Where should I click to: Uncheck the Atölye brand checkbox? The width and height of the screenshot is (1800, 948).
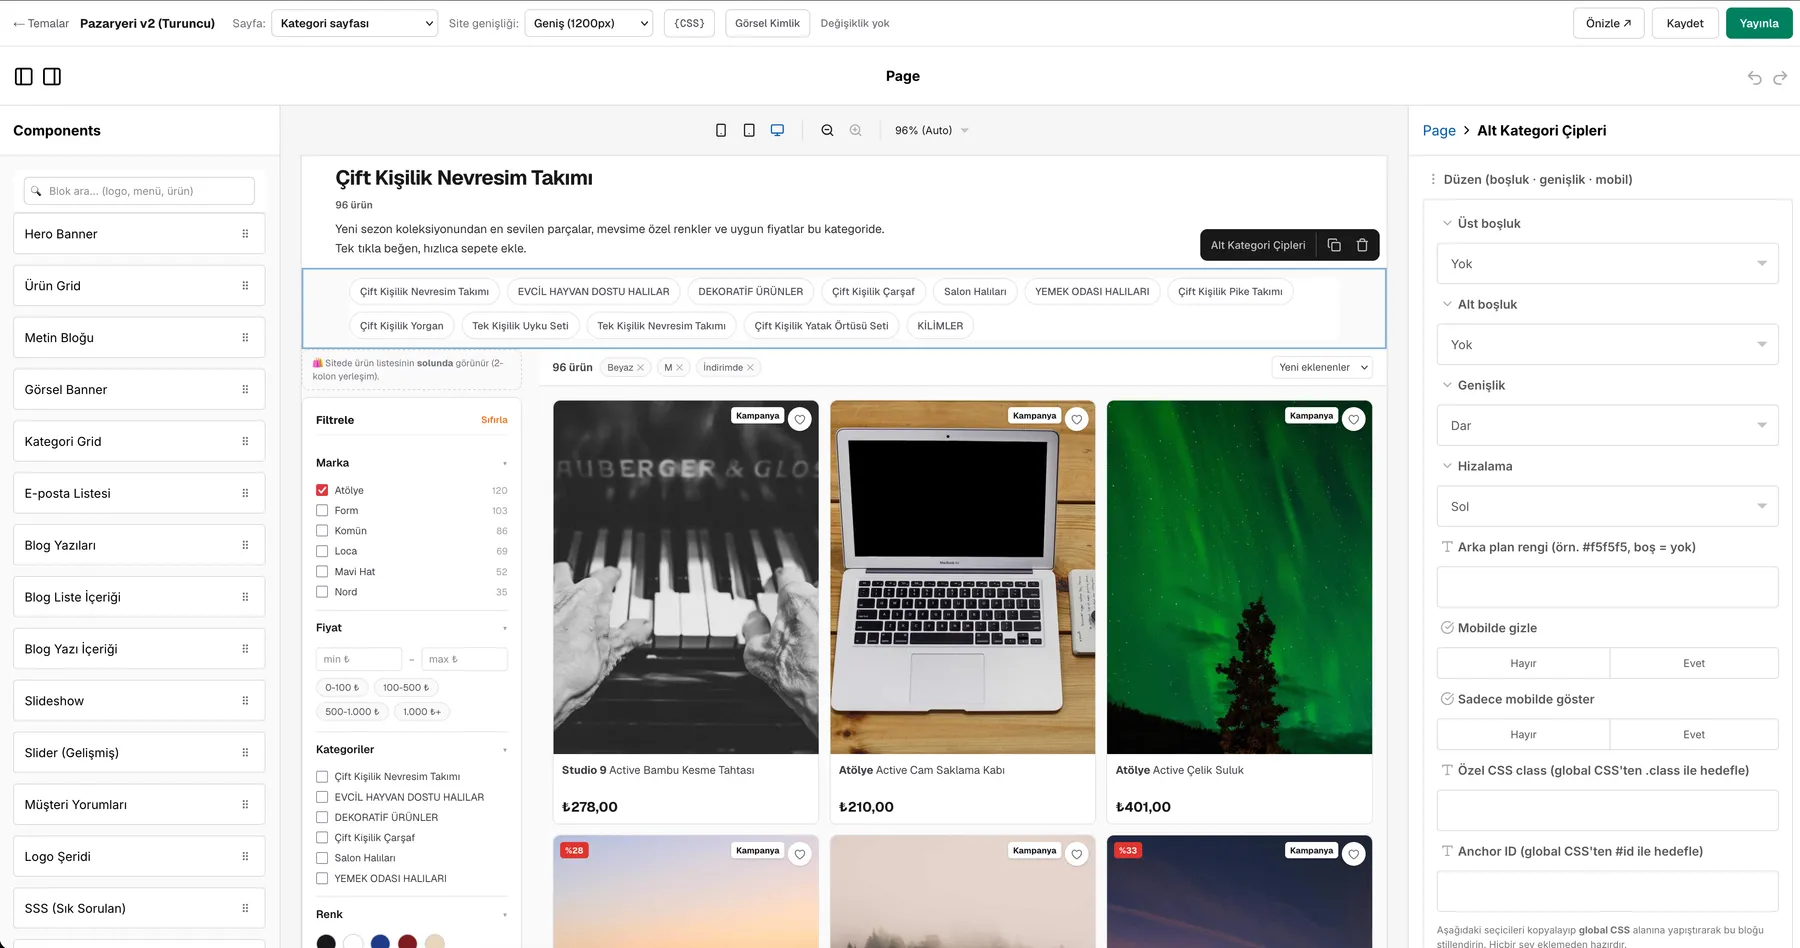322,491
